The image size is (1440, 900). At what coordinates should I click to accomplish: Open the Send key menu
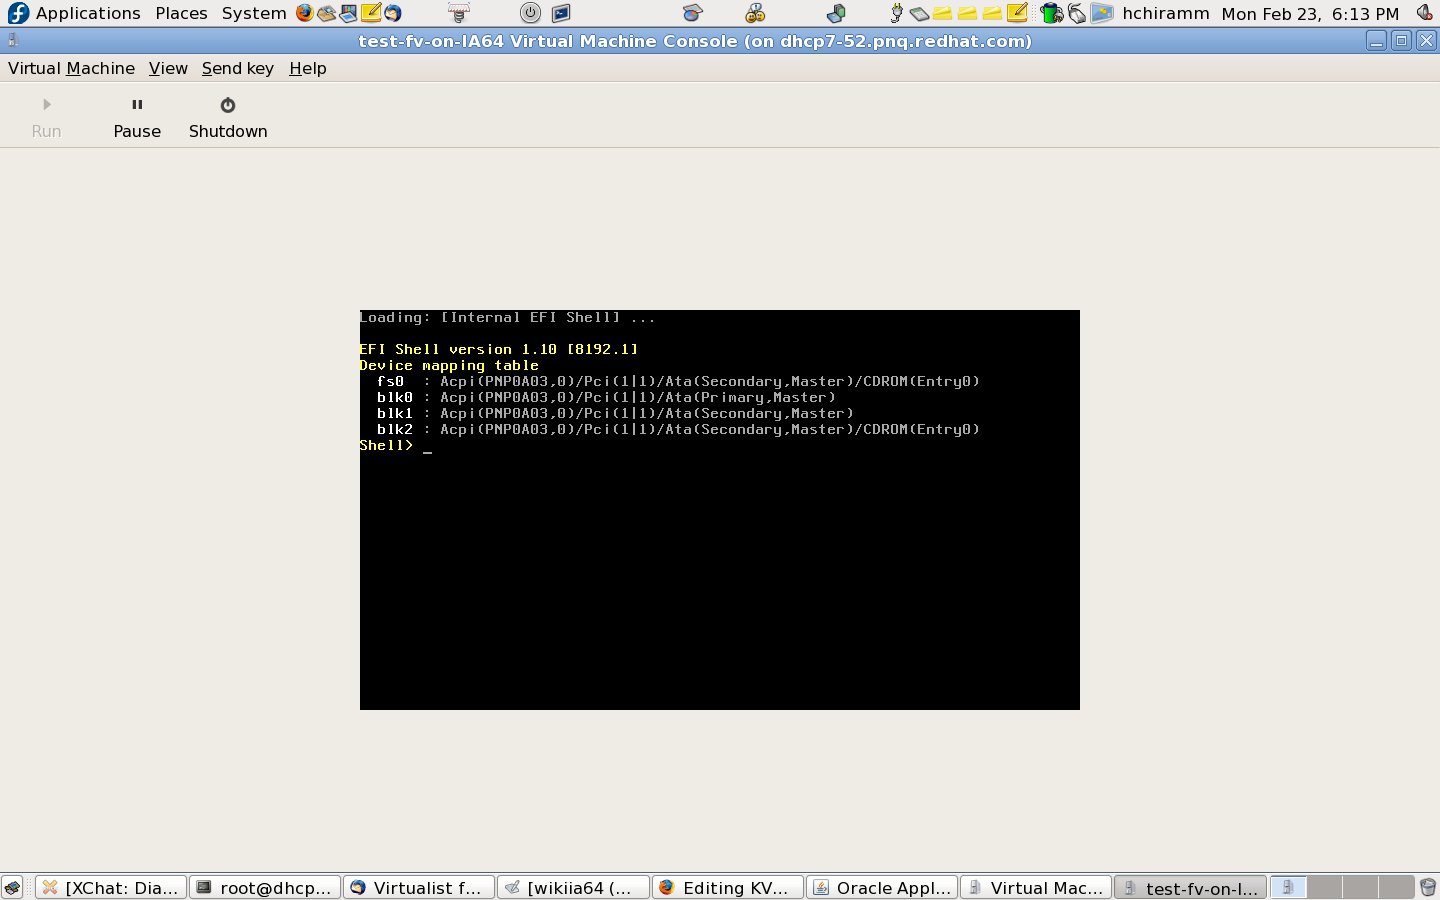click(238, 68)
